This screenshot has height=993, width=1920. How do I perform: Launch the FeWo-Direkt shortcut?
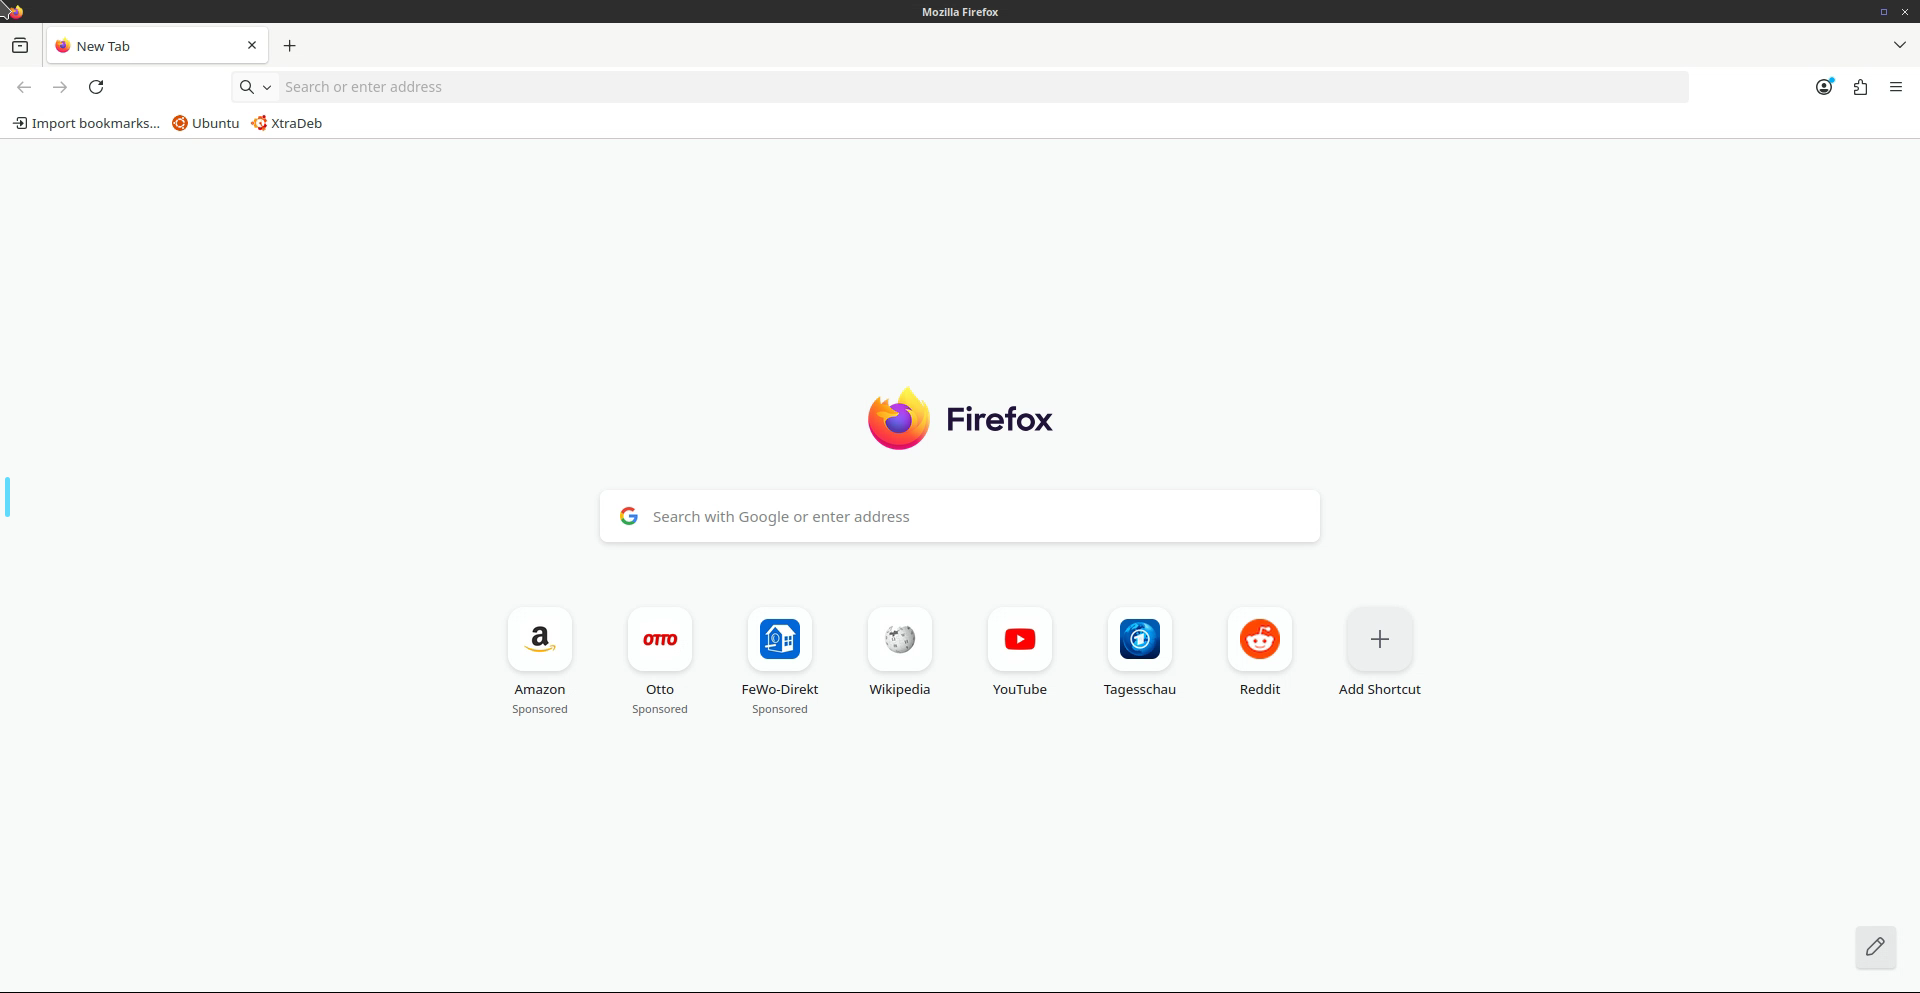780,640
